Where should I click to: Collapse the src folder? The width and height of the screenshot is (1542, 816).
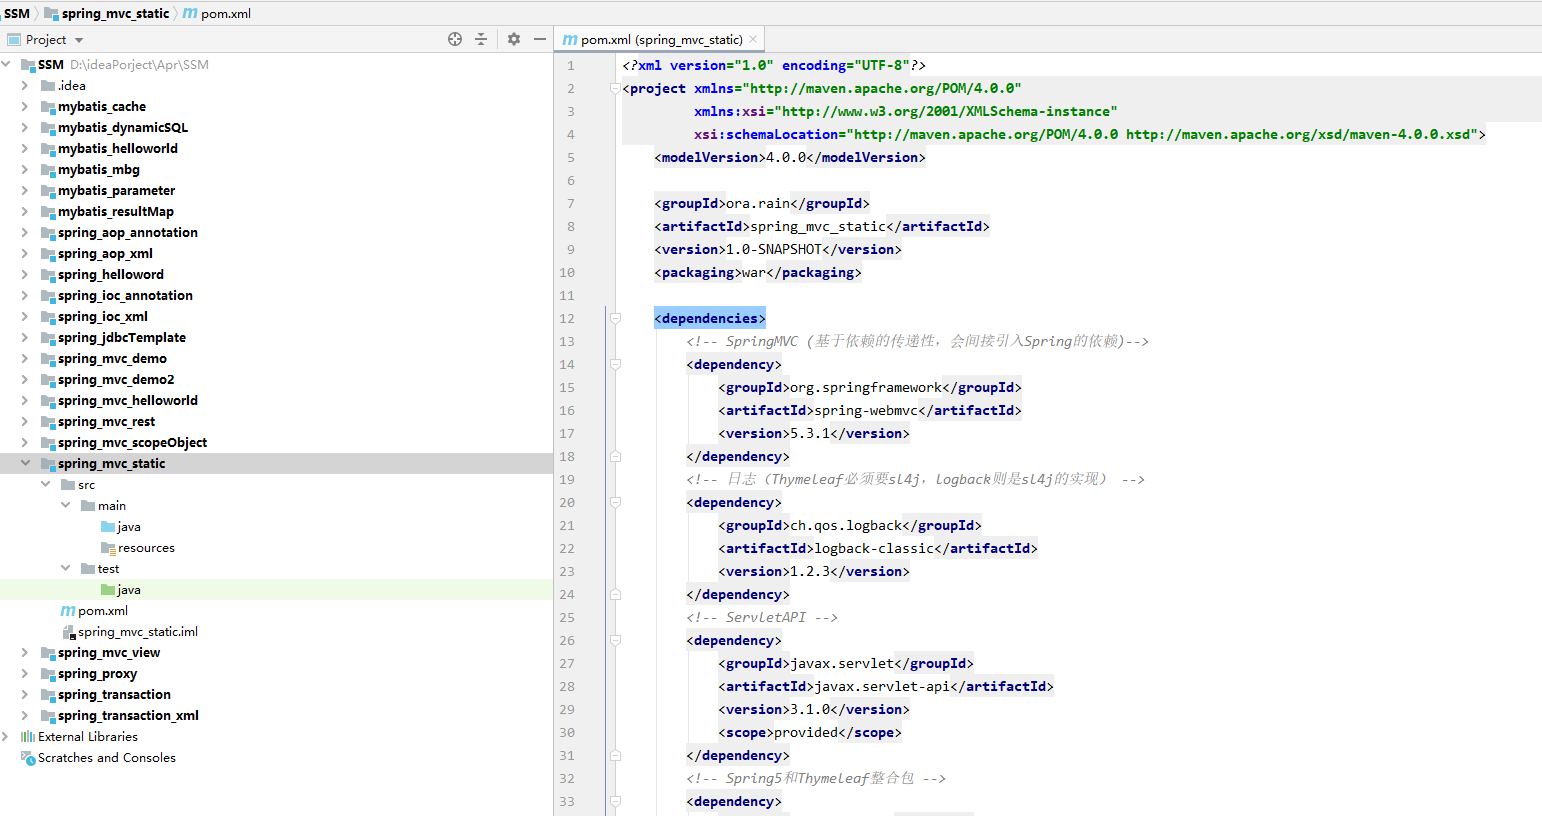(45, 484)
